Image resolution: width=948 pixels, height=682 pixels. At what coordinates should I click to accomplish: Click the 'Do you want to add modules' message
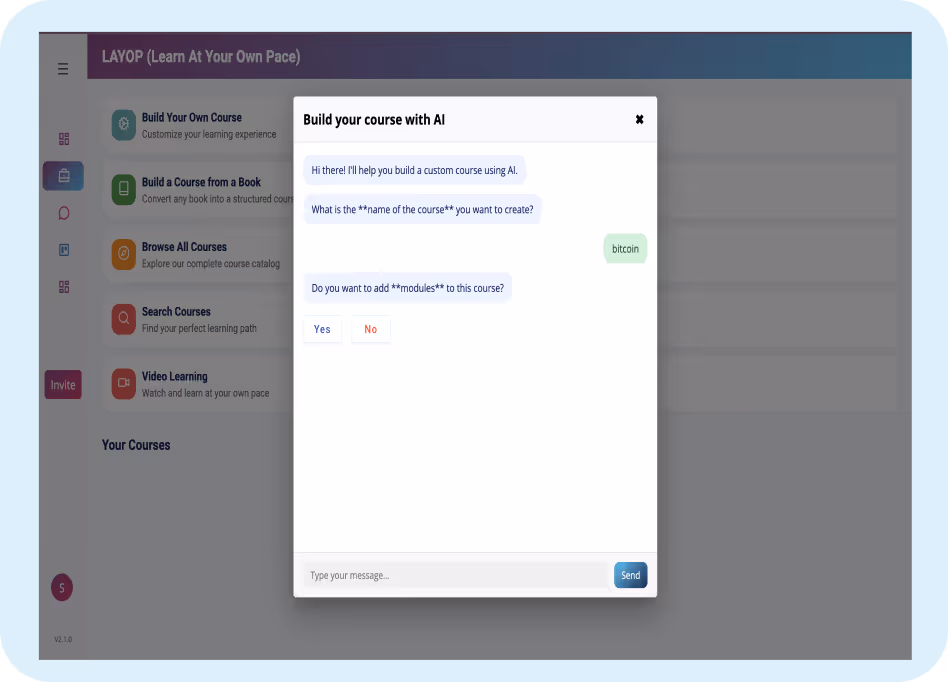pos(407,288)
